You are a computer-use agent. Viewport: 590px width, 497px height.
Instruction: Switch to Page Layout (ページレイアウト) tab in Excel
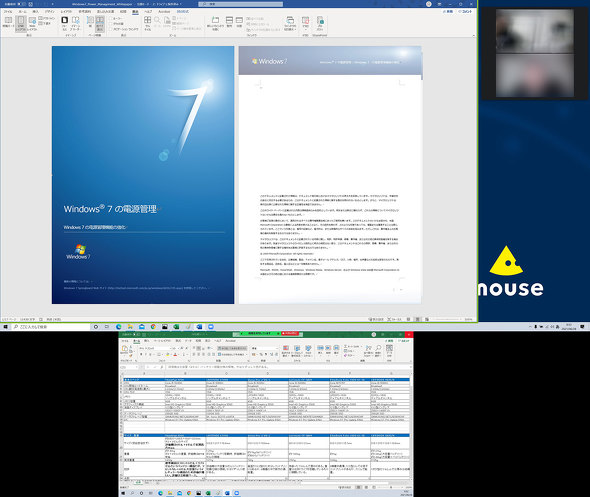click(x=162, y=341)
